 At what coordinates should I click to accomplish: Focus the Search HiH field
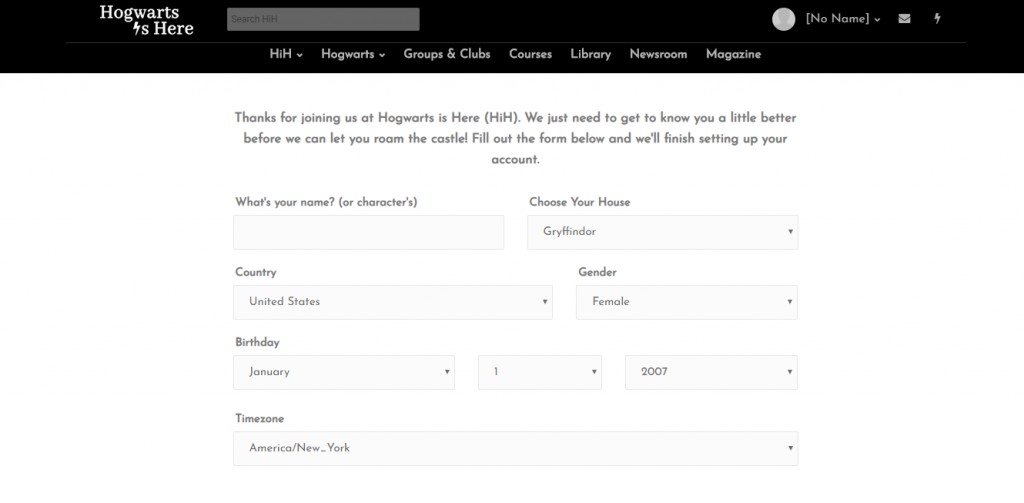click(x=323, y=19)
